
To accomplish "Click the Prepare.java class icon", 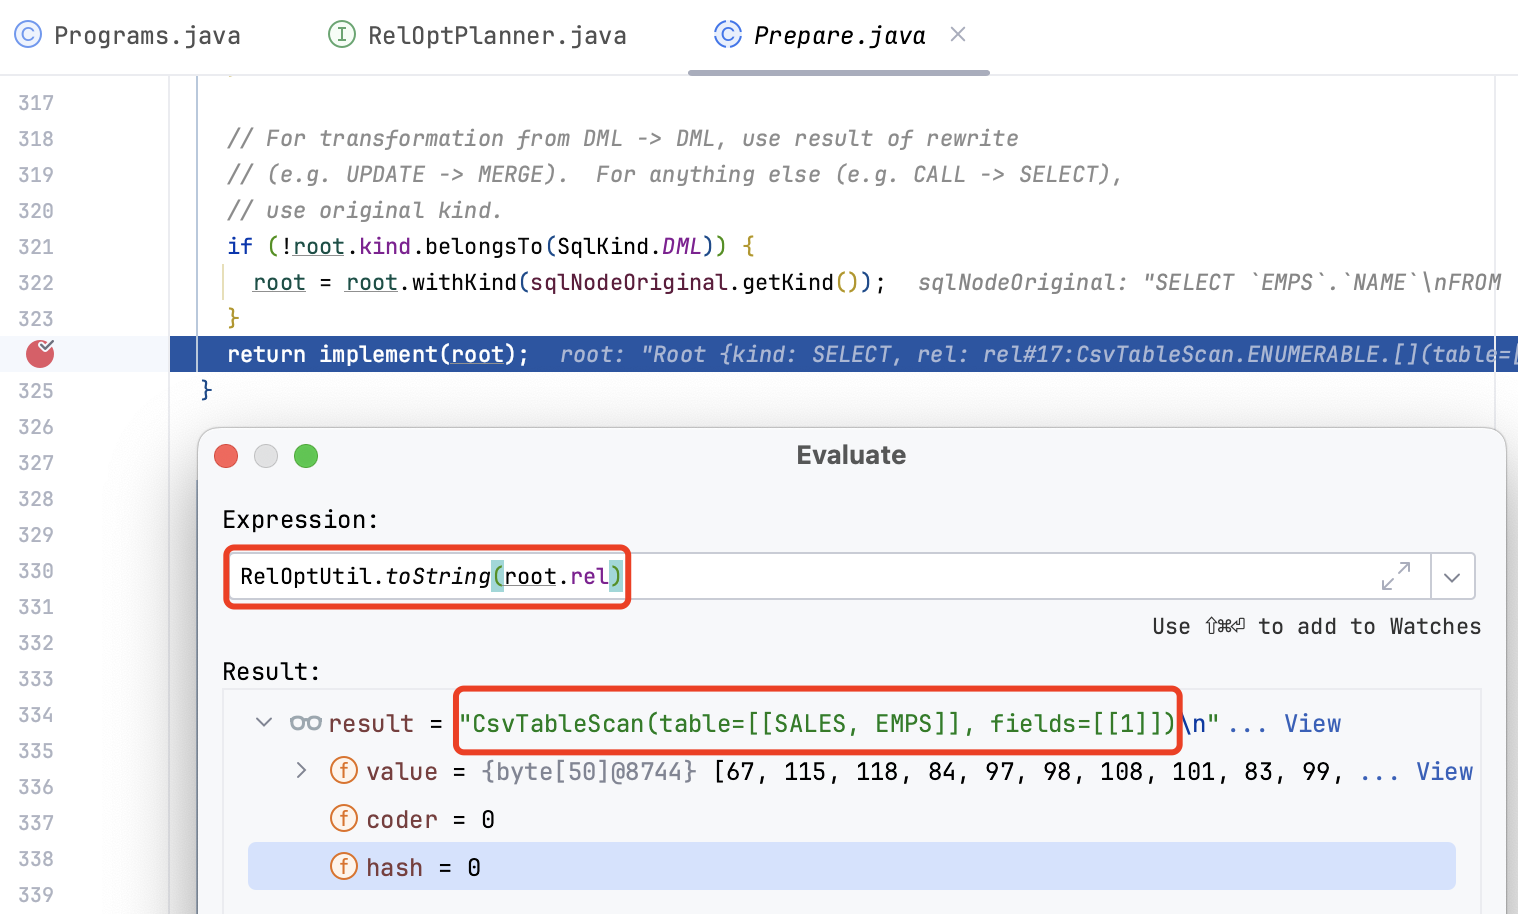I will 728,35.
